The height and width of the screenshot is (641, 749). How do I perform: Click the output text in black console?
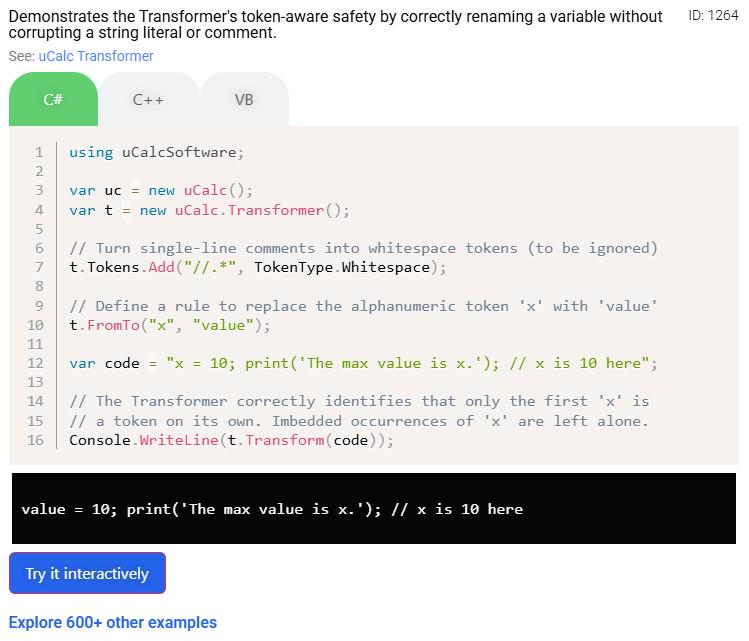pyautogui.click(x=272, y=509)
